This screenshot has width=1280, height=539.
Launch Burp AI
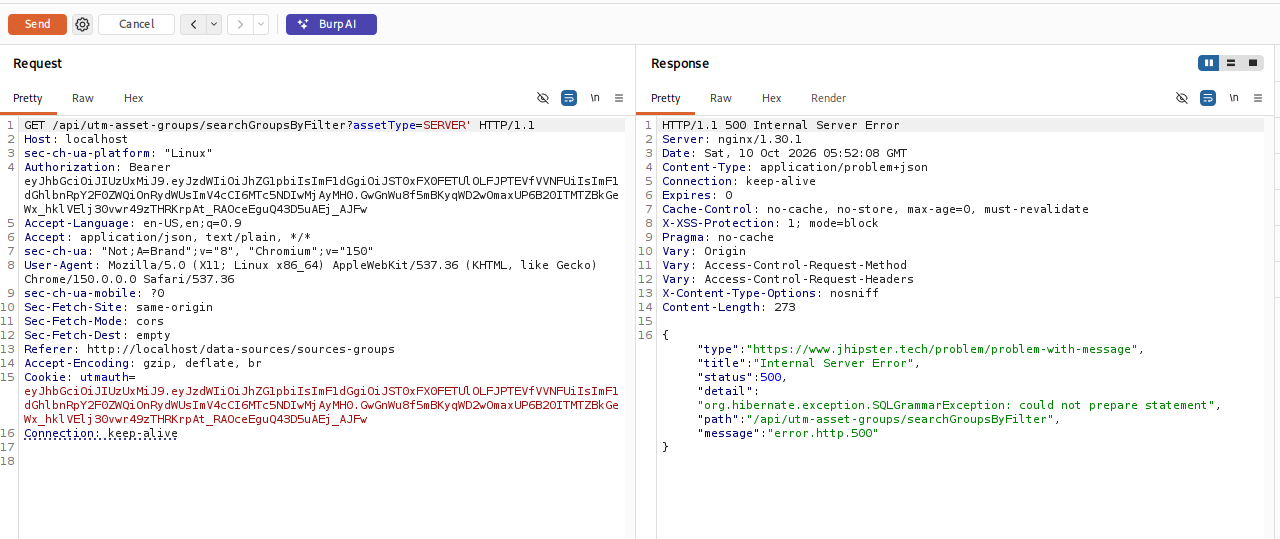[331, 24]
